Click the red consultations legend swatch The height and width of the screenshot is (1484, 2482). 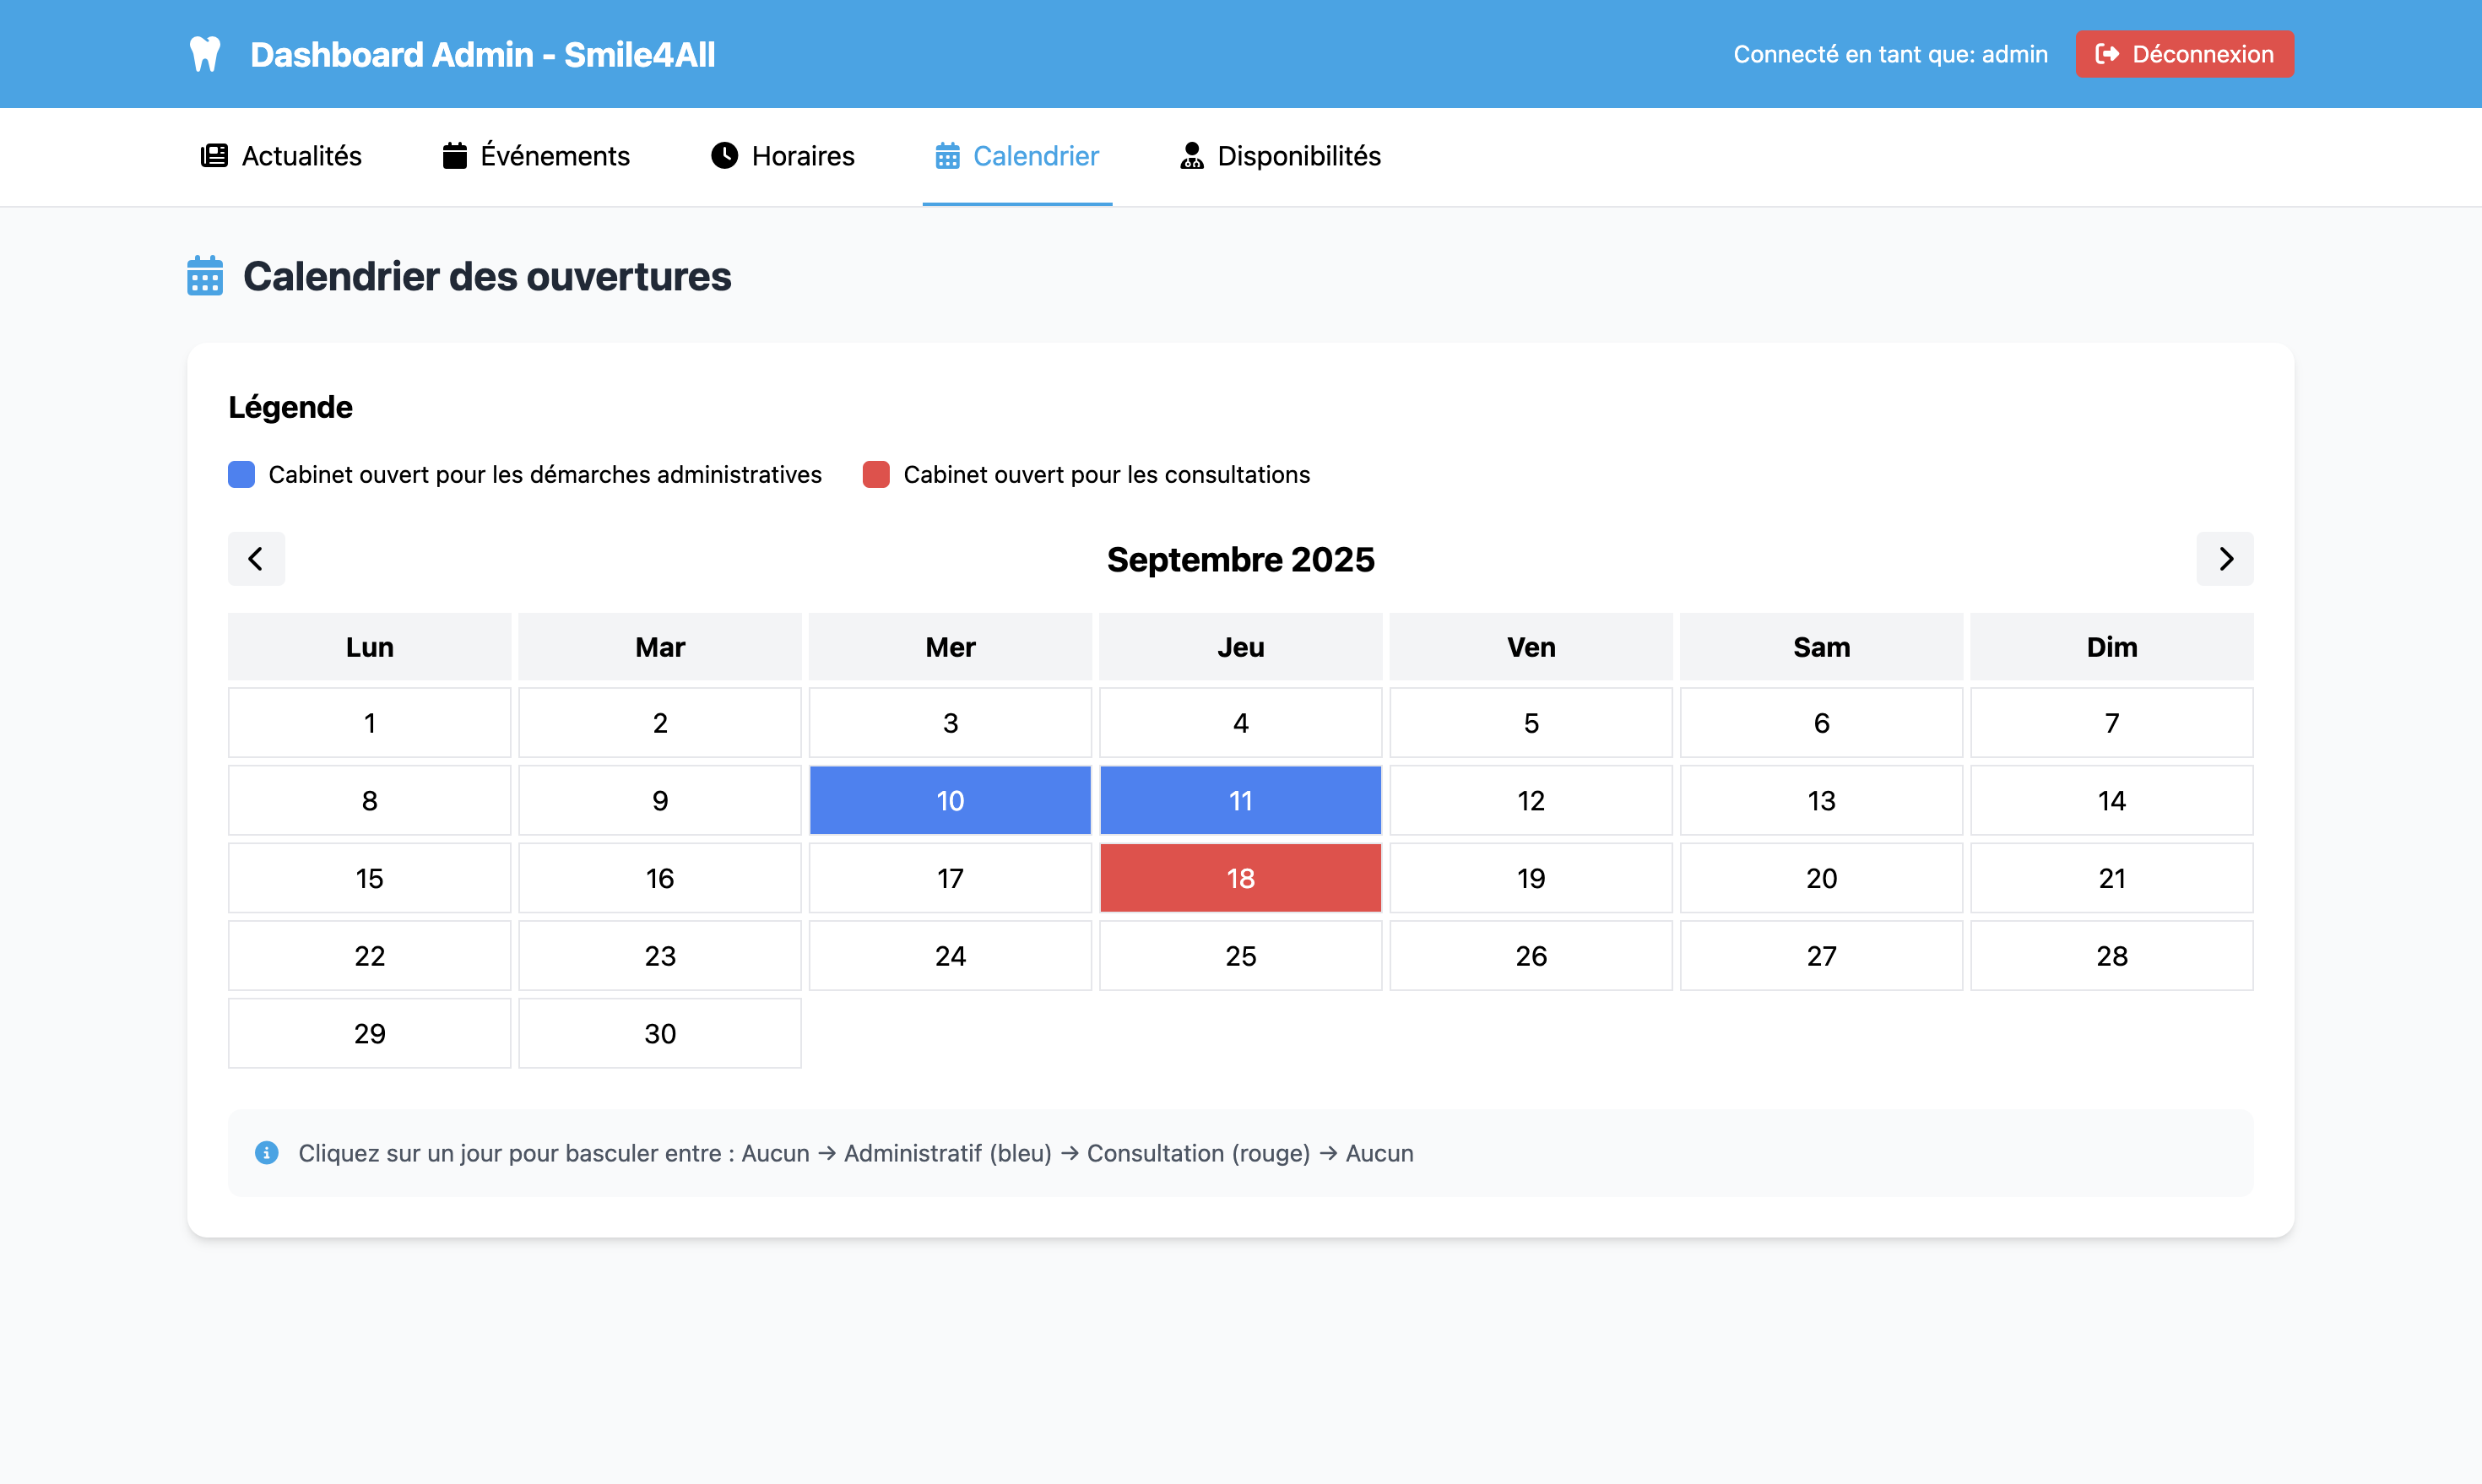coord(876,474)
